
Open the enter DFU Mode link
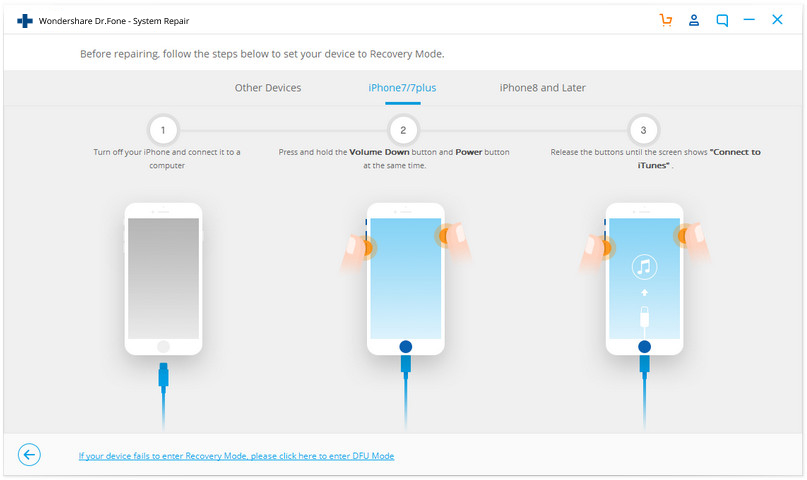click(x=236, y=456)
